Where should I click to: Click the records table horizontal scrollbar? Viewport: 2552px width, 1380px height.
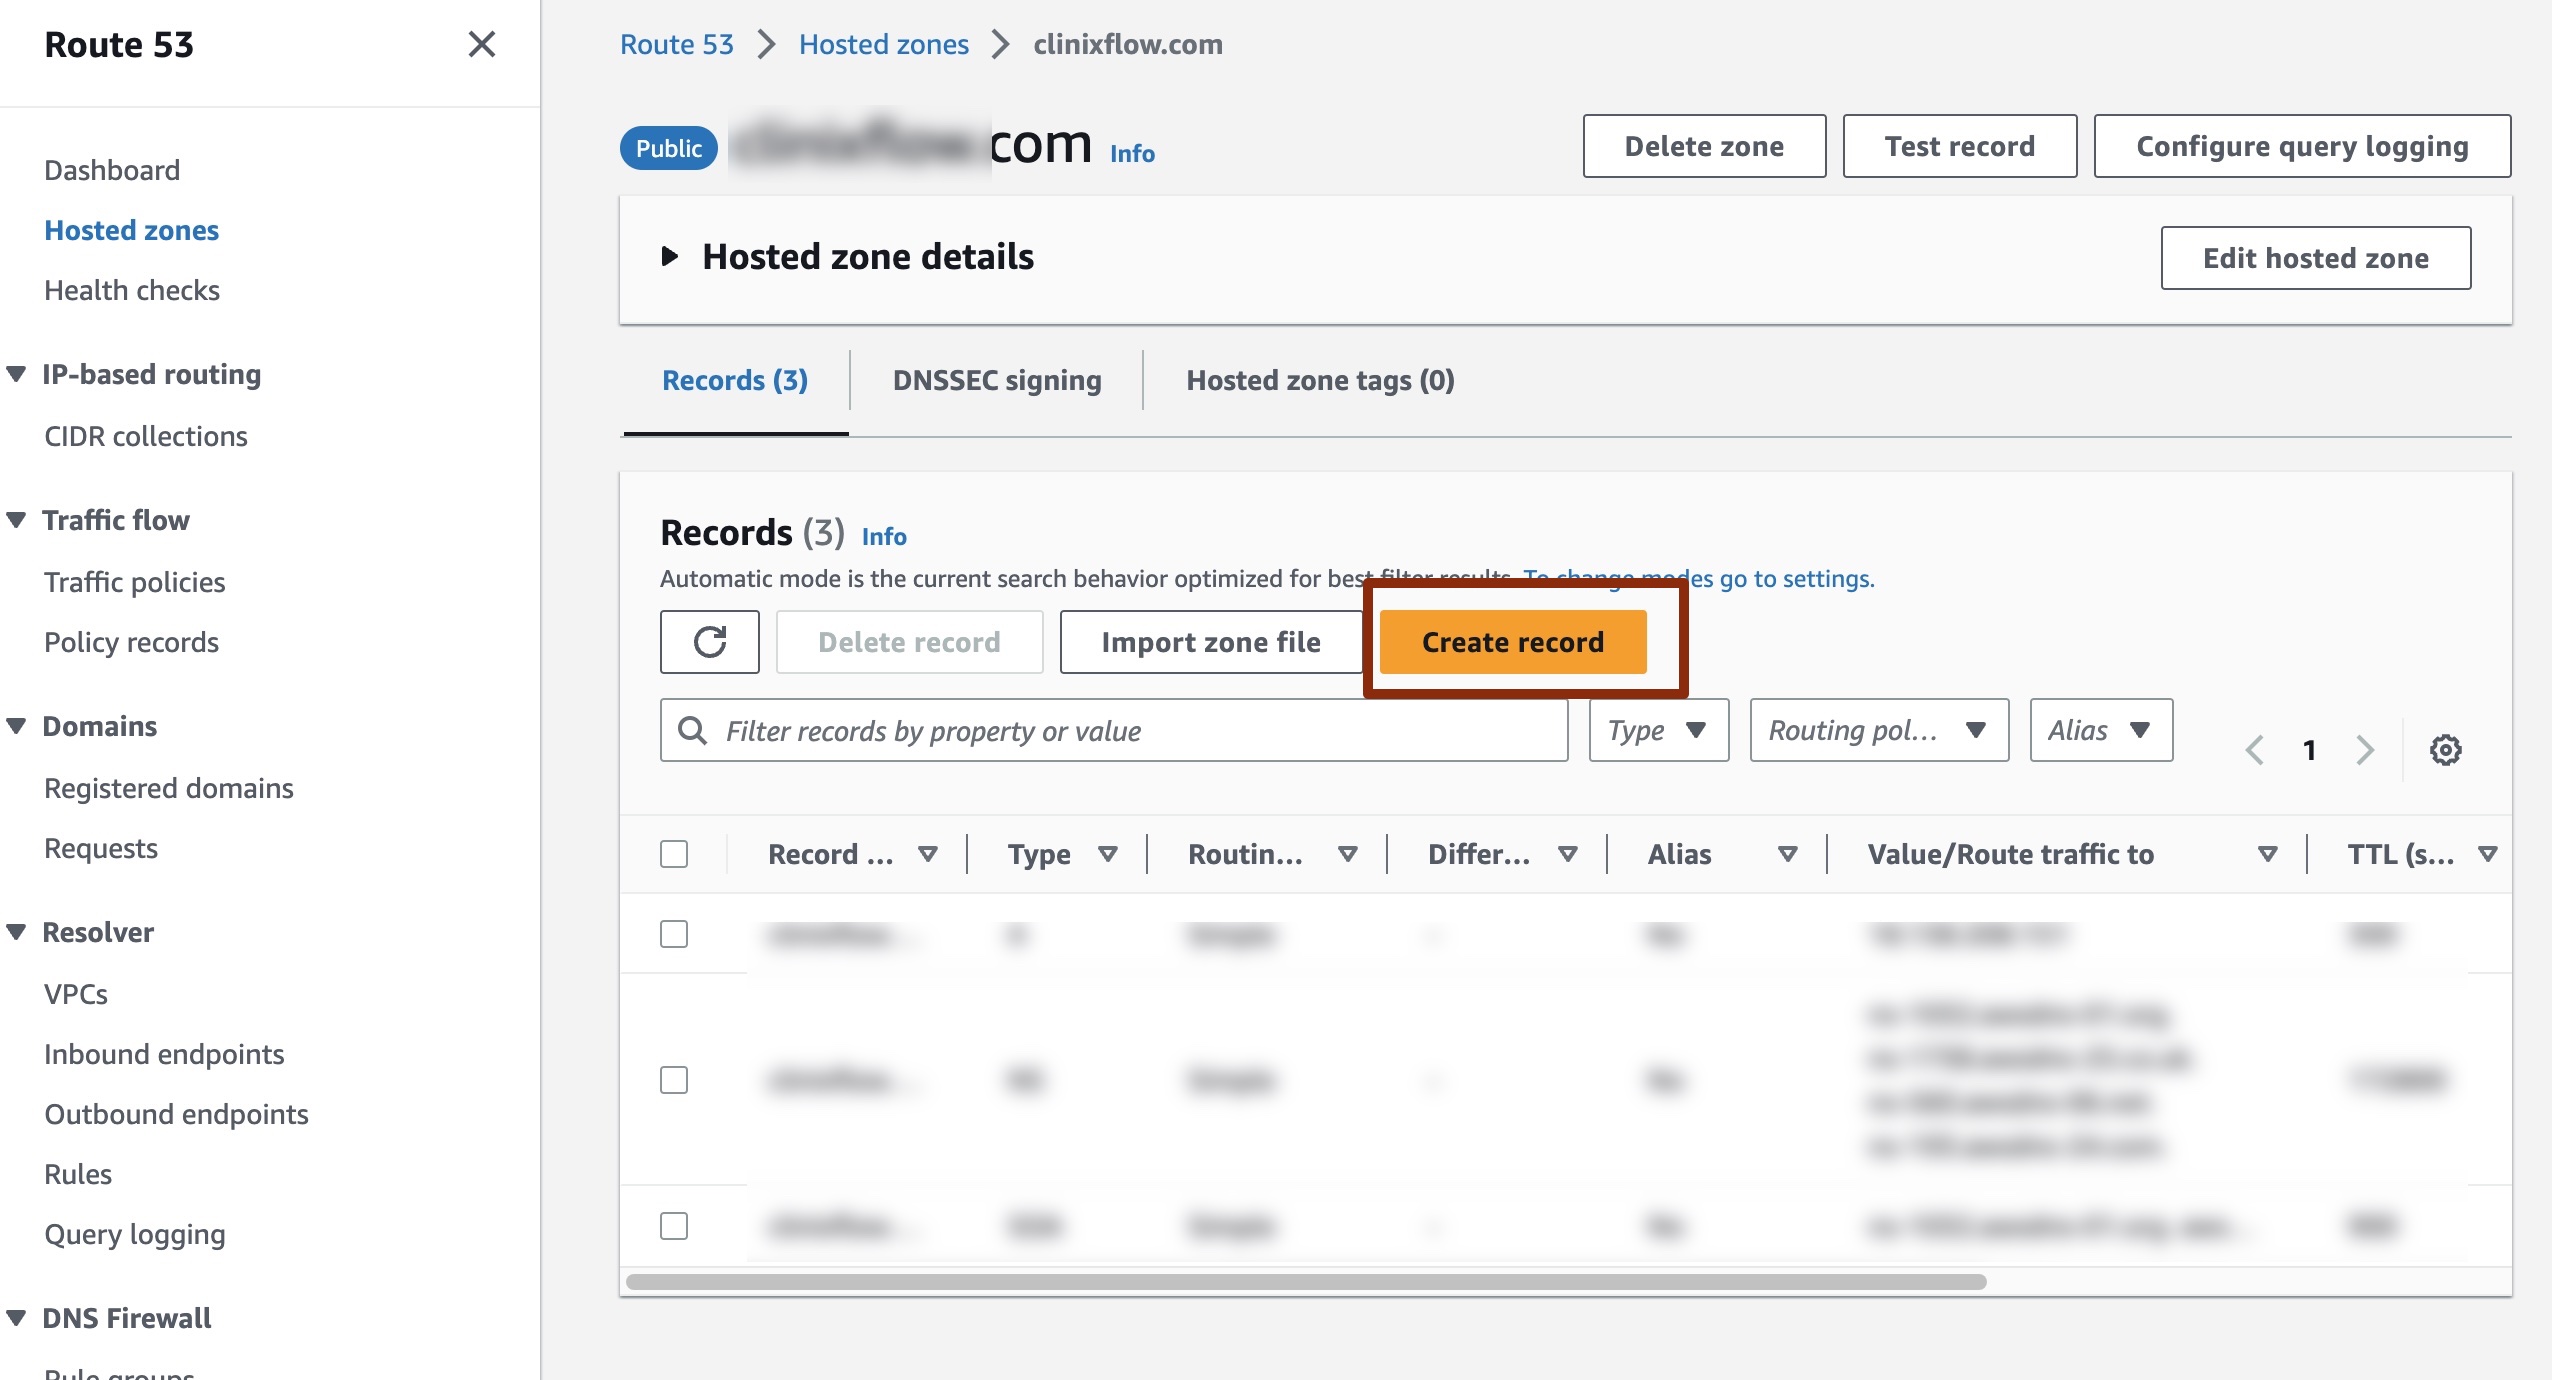(1306, 1282)
